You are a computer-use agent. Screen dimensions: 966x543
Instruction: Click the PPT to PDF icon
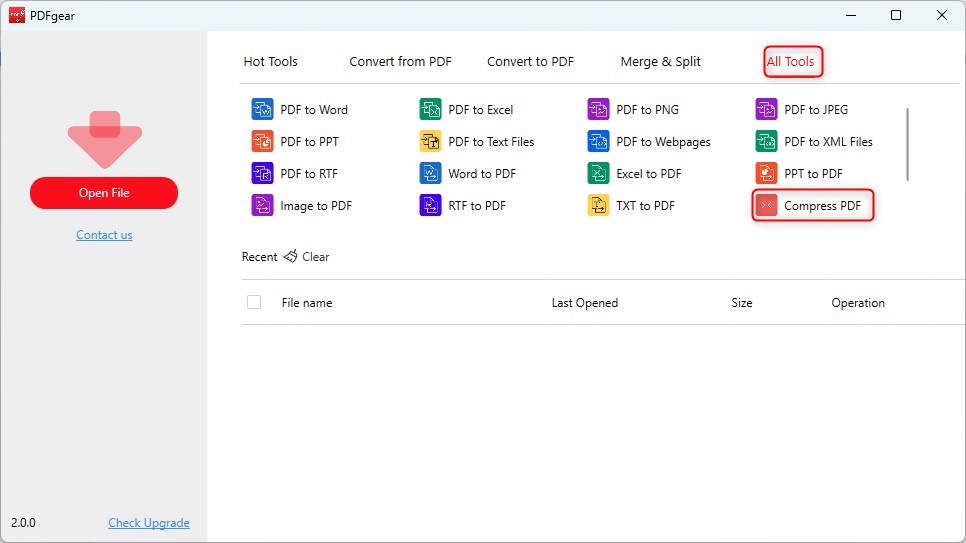coord(766,174)
